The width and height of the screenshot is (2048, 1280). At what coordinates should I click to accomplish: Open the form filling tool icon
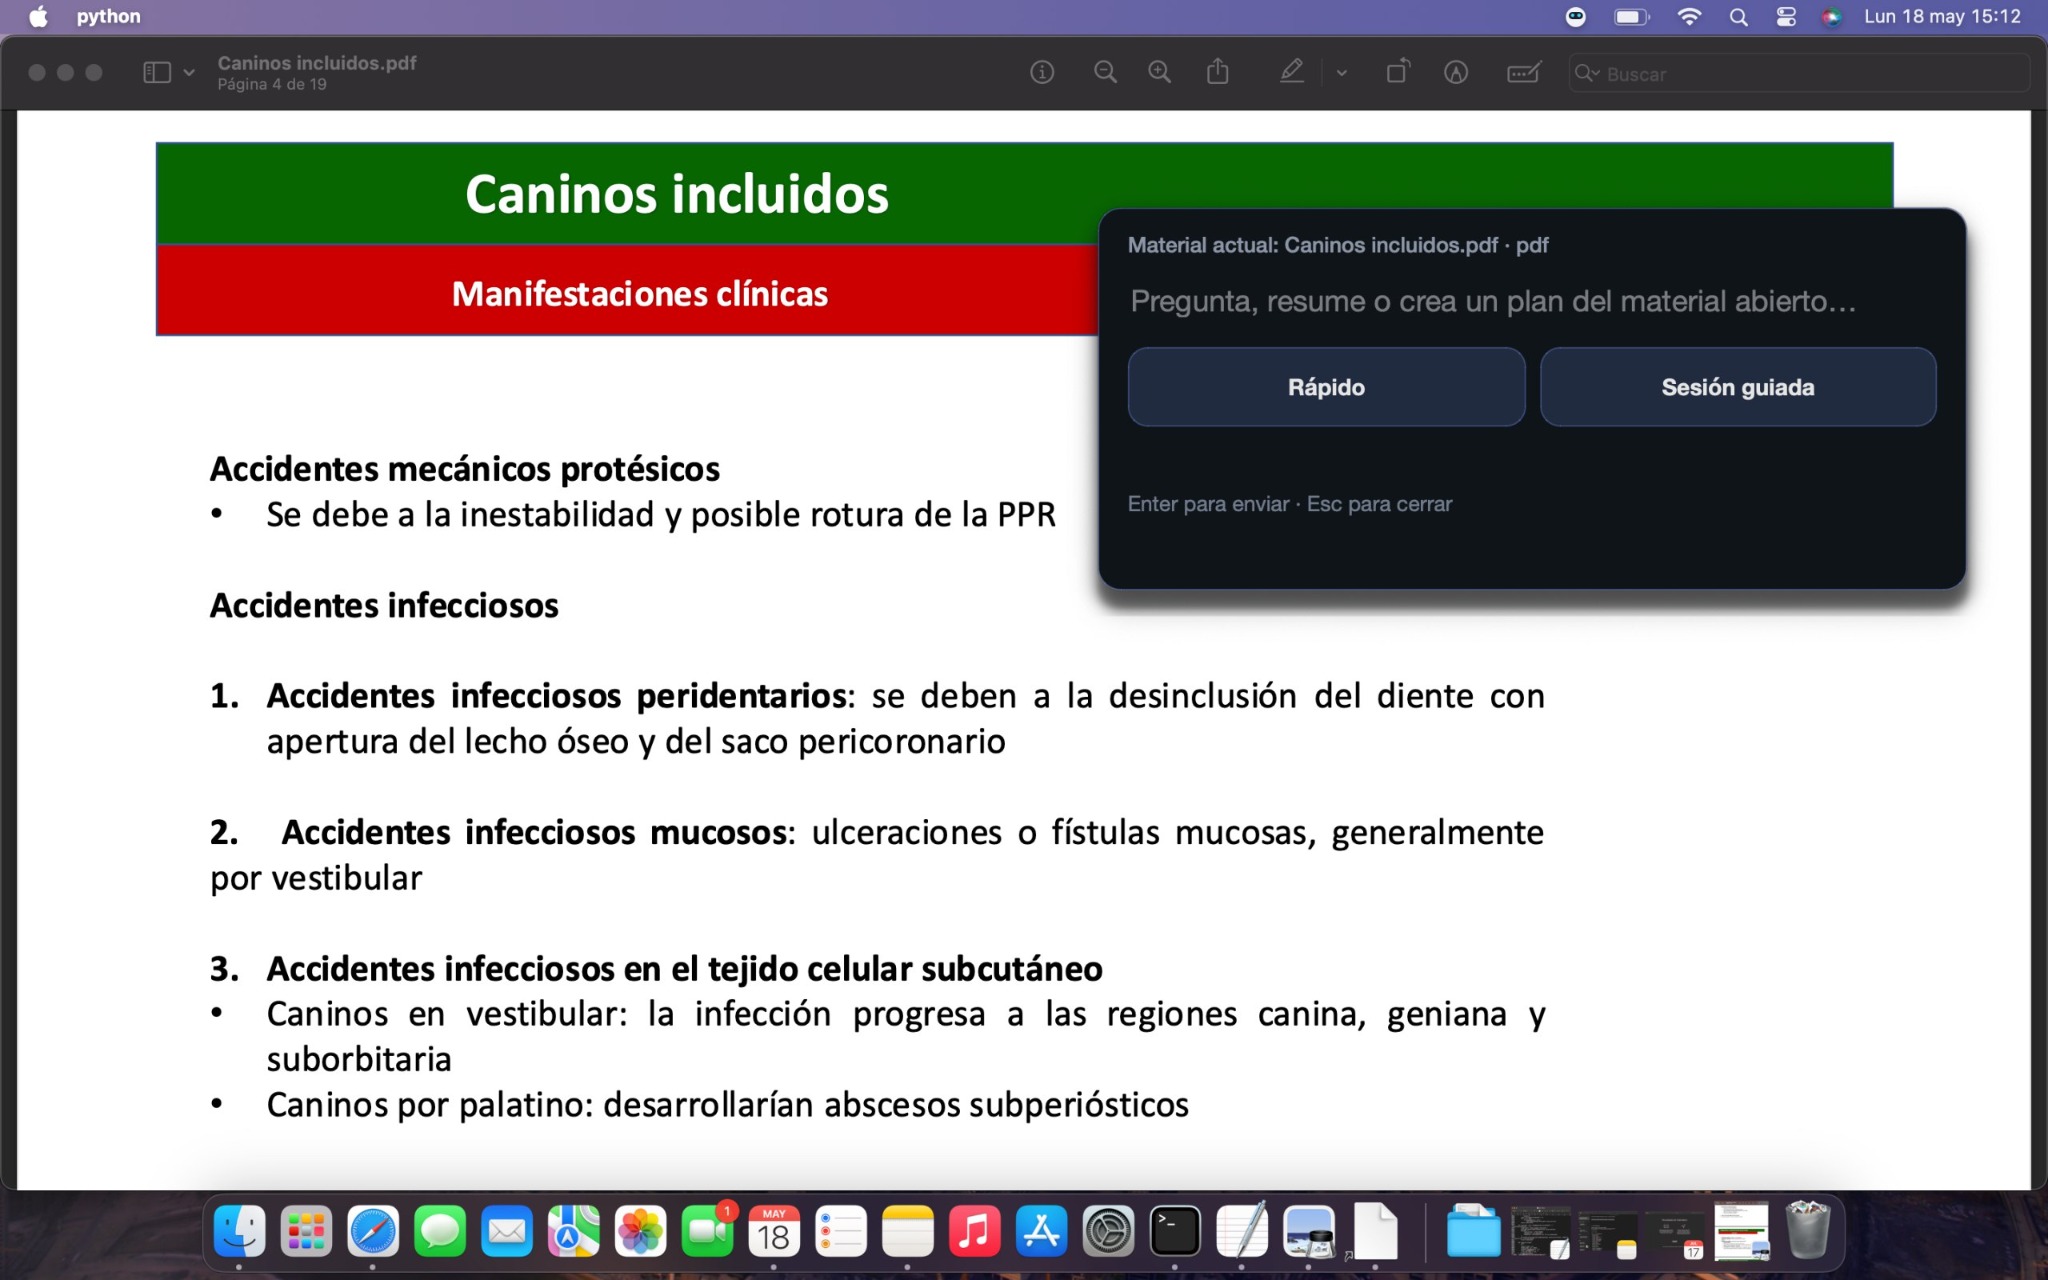(1524, 72)
